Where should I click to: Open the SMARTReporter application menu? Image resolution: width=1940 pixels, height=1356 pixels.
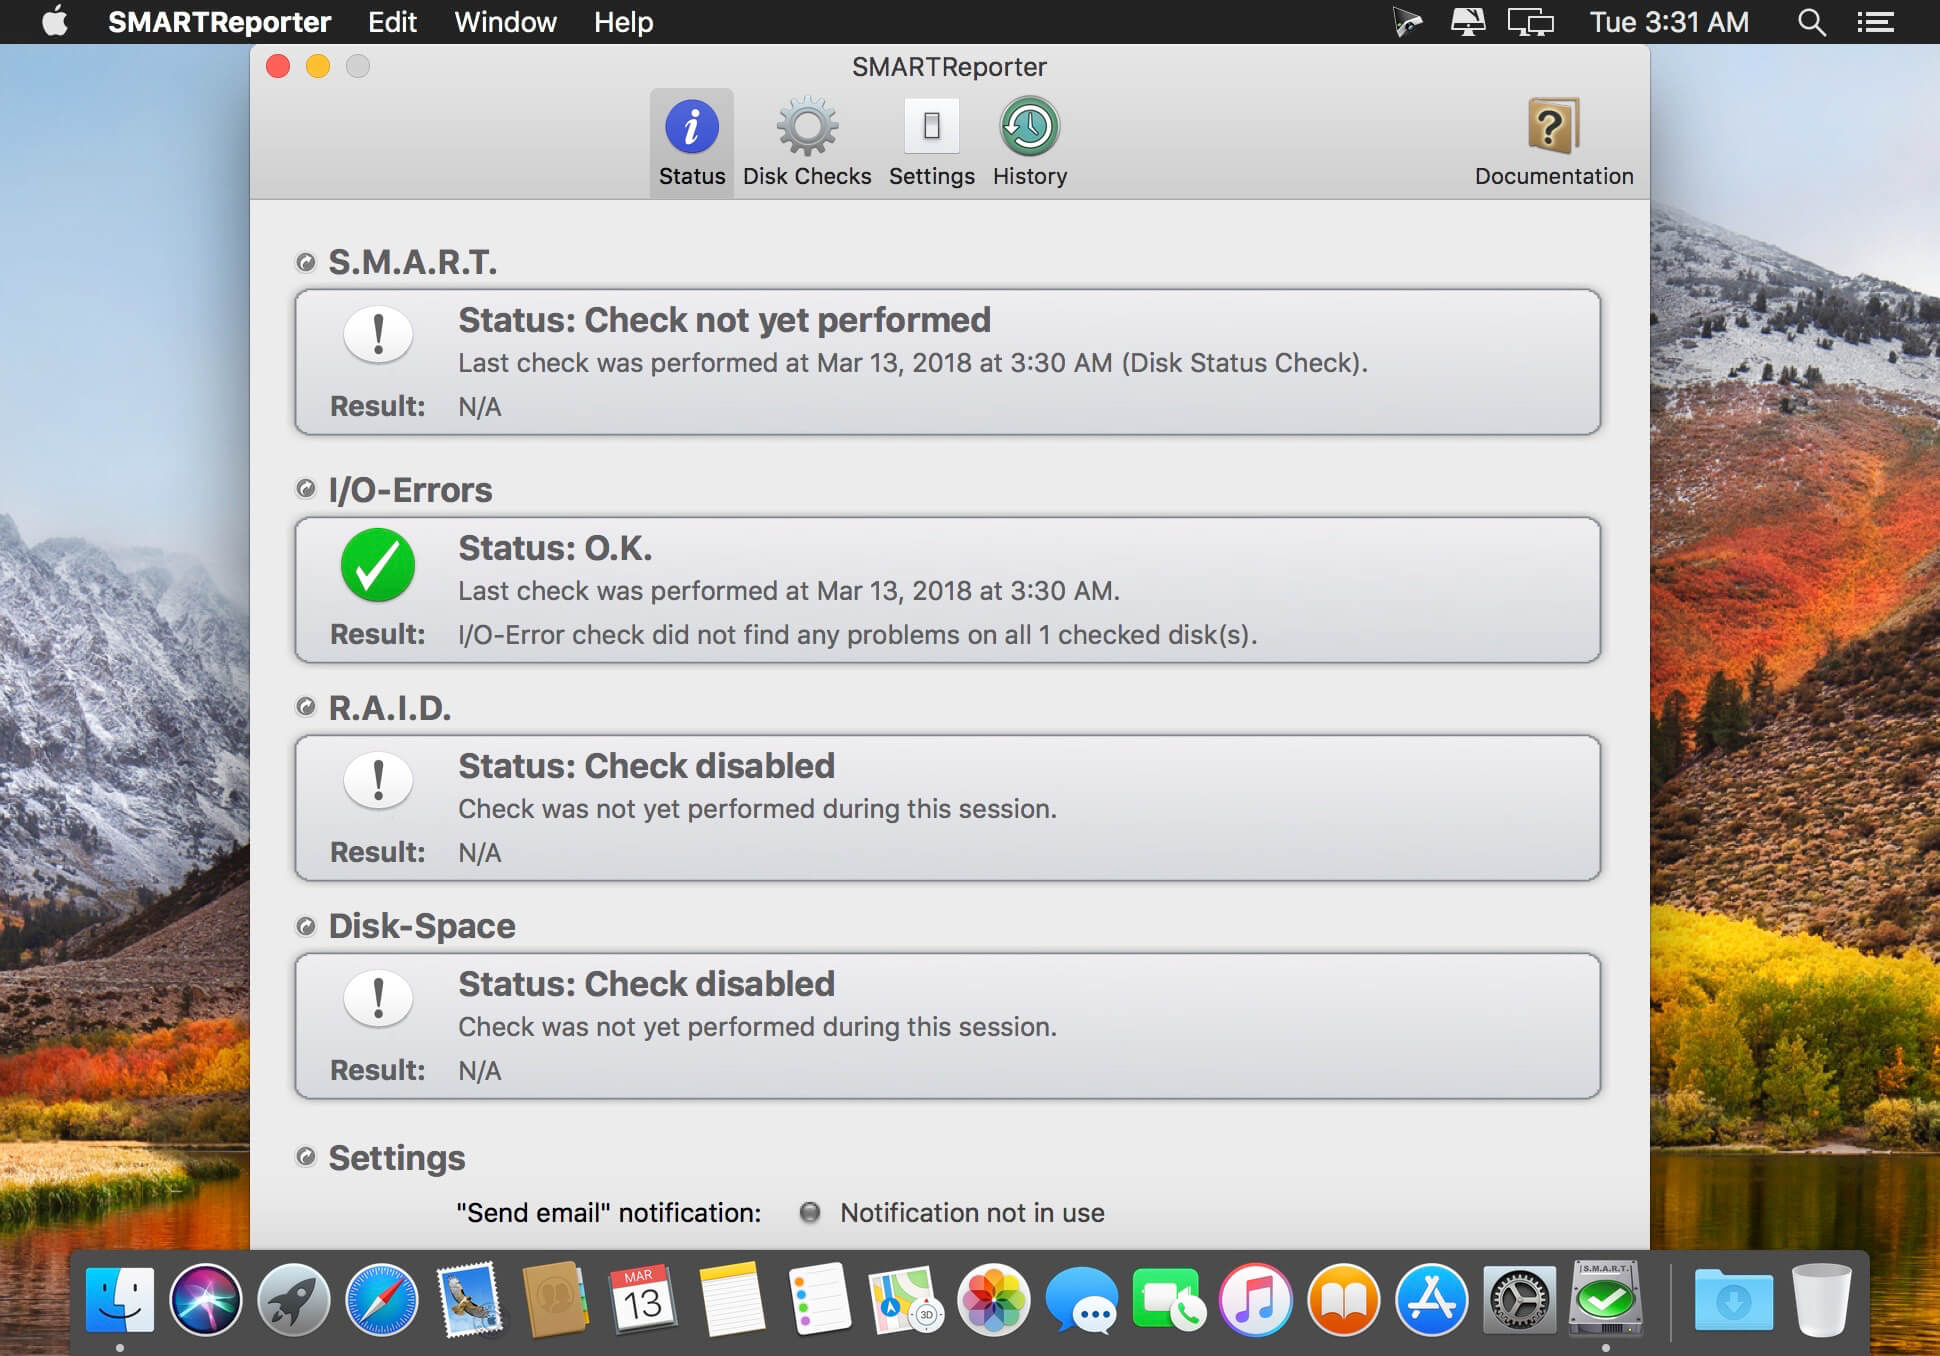(219, 22)
